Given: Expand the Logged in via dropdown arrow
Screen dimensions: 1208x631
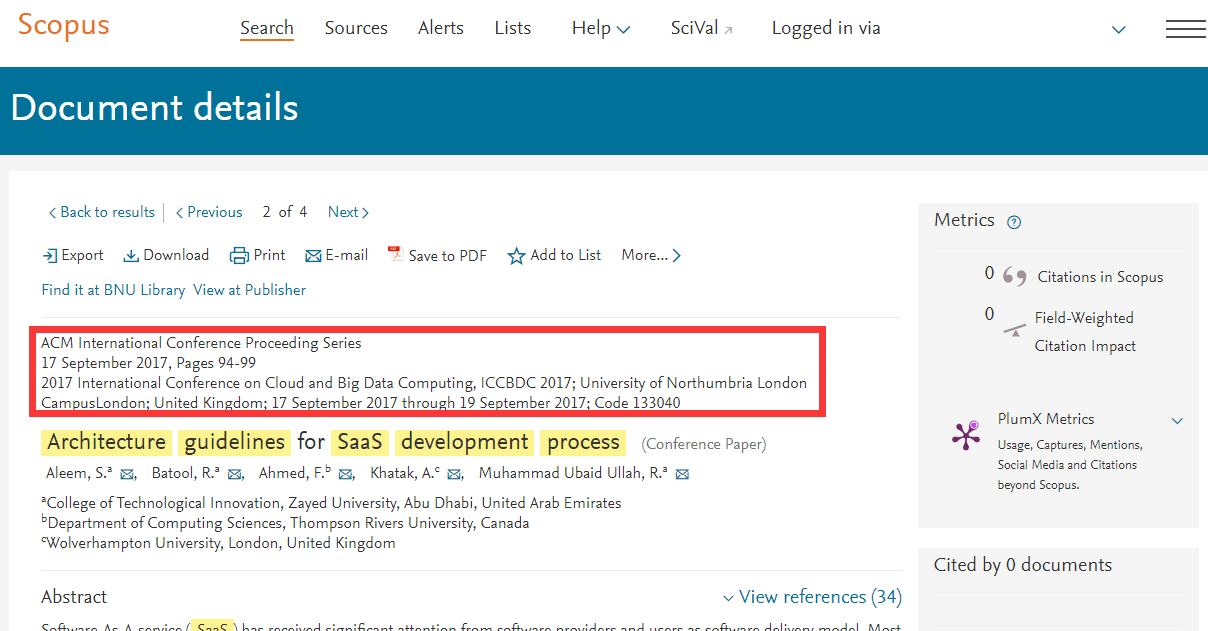Looking at the screenshot, I should (x=1119, y=30).
